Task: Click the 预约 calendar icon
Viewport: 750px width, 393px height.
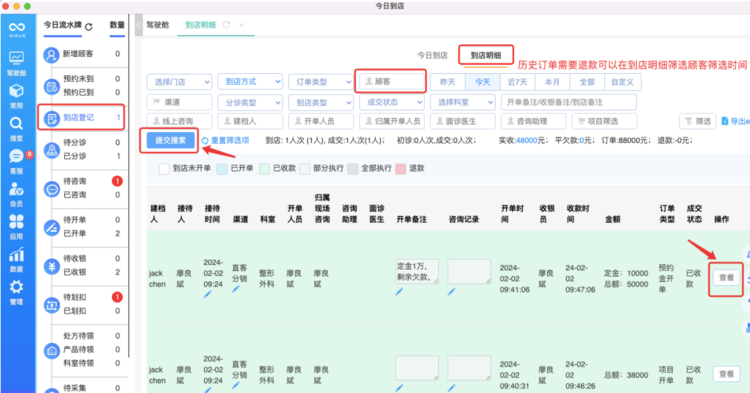Action: pyautogui.click(x=51, y=86)
